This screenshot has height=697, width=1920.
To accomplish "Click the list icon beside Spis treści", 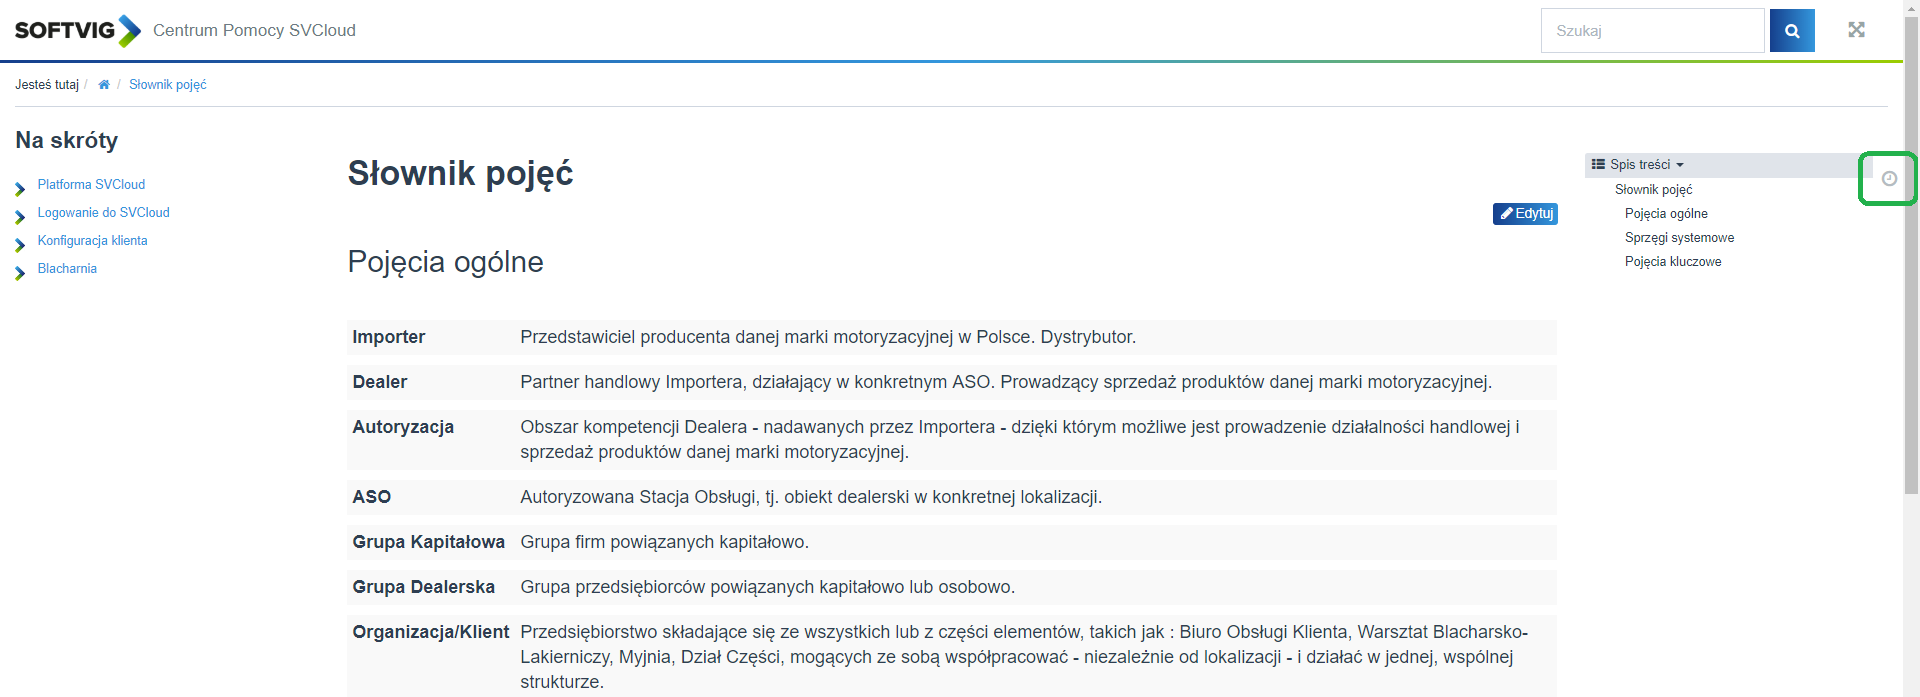I will 1598,165.
